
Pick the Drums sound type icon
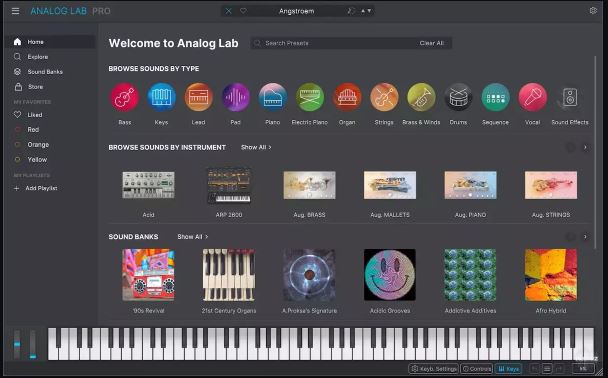click(x=458, y=97)
